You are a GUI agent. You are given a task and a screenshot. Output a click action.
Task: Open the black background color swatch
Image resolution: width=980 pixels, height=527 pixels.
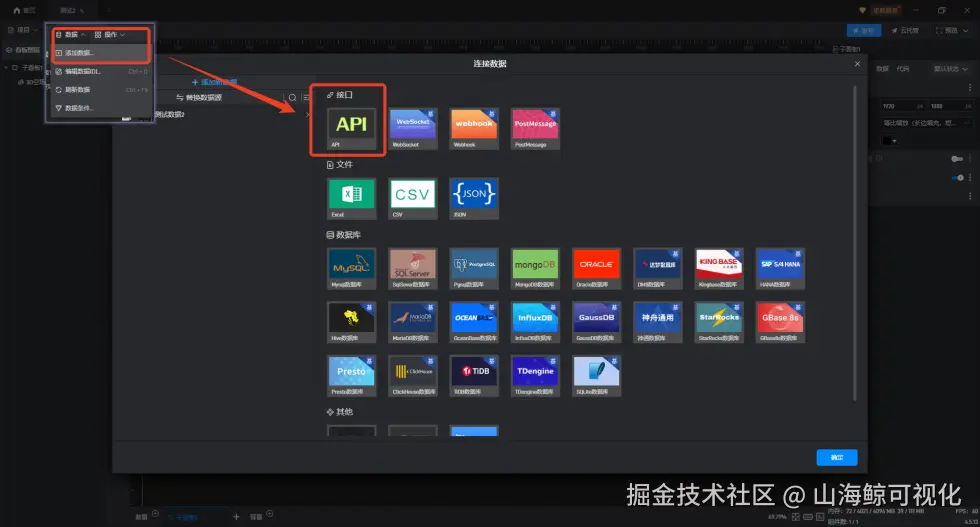890,141
